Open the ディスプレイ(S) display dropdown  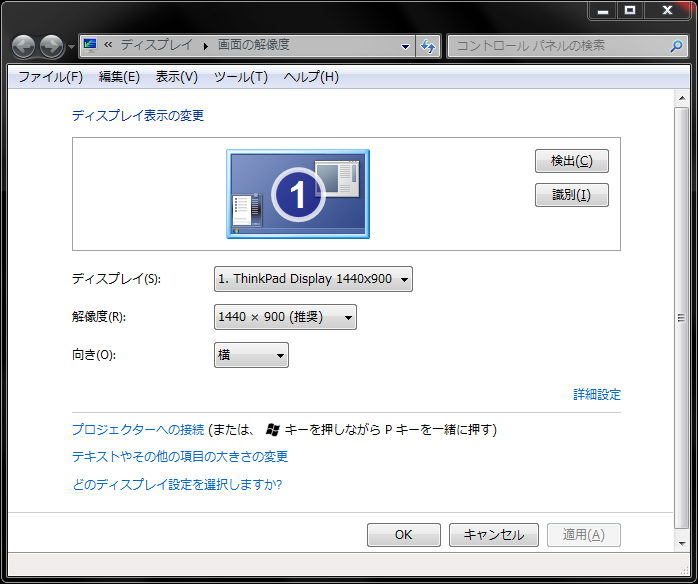pyautogui.click(x=313, y=279)
